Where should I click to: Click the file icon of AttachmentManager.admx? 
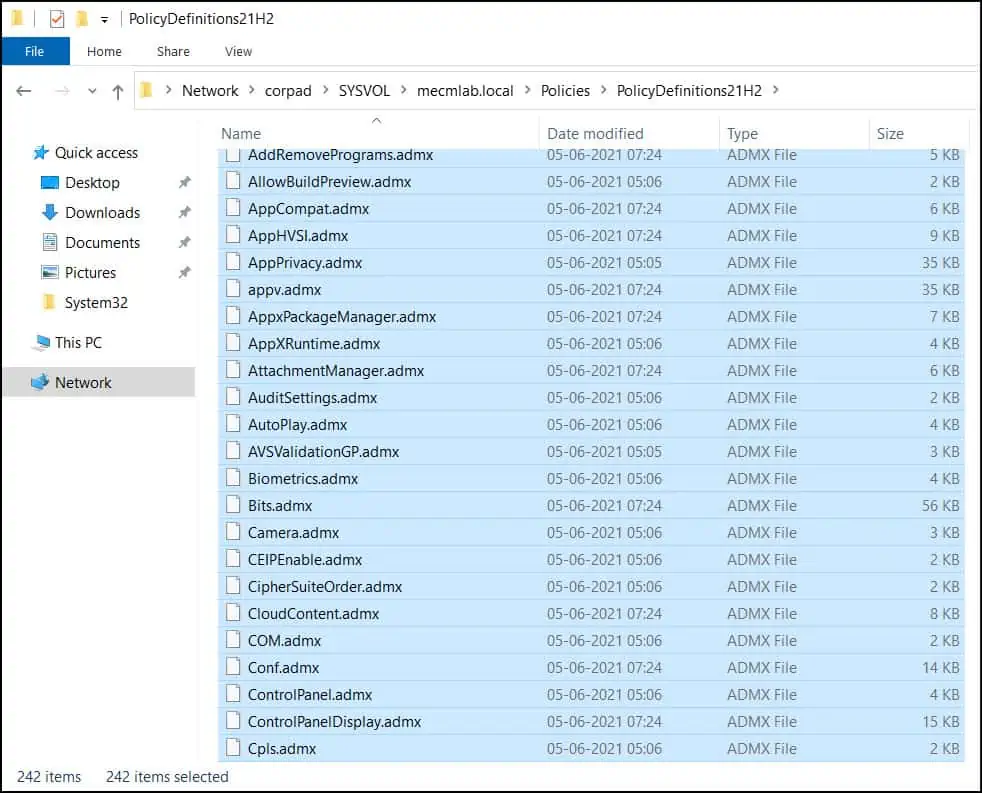point(233,370)
